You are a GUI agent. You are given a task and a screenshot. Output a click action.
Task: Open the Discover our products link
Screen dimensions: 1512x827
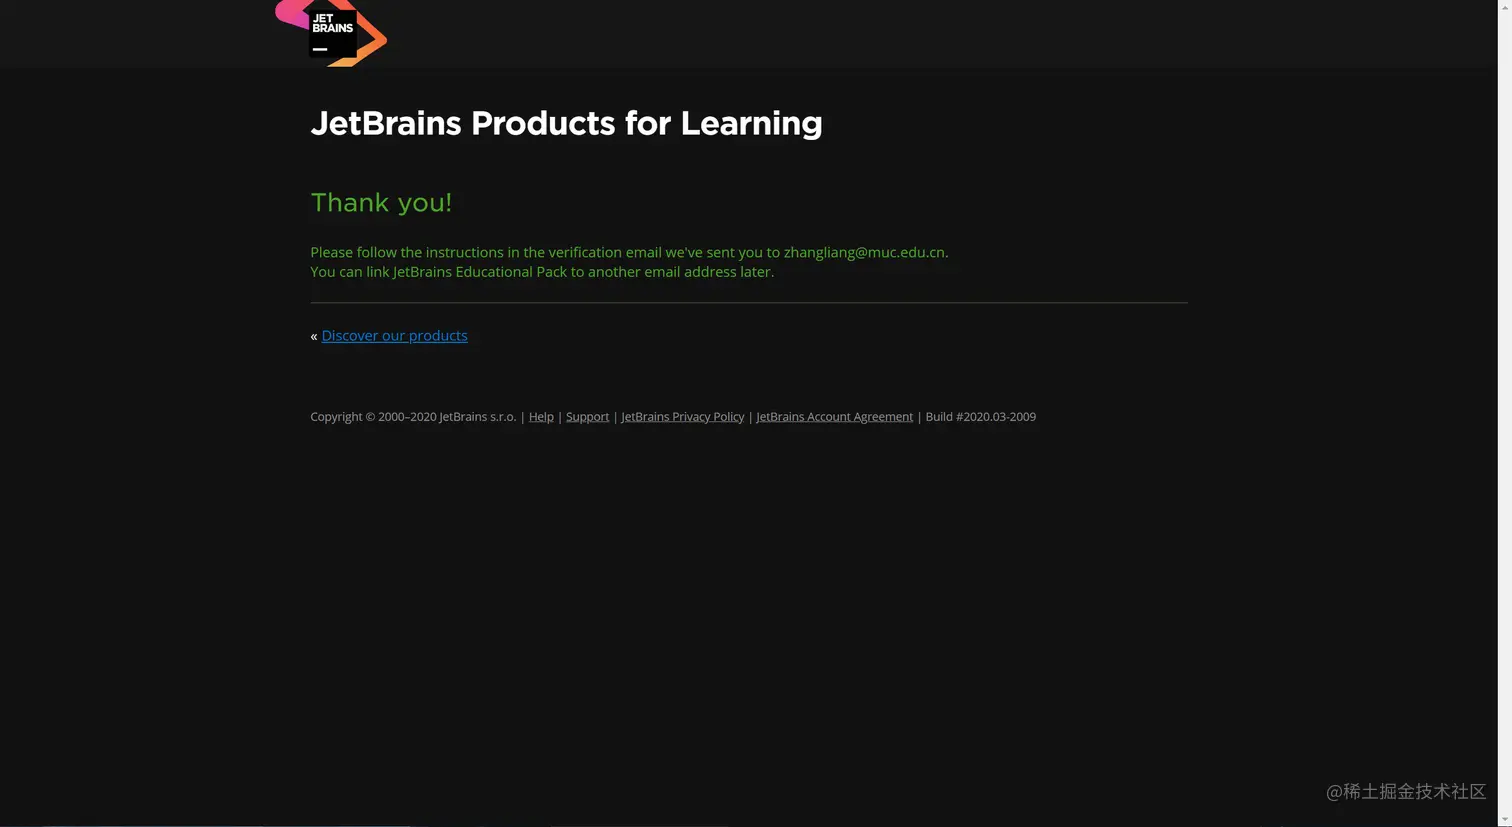click(394, 336)
